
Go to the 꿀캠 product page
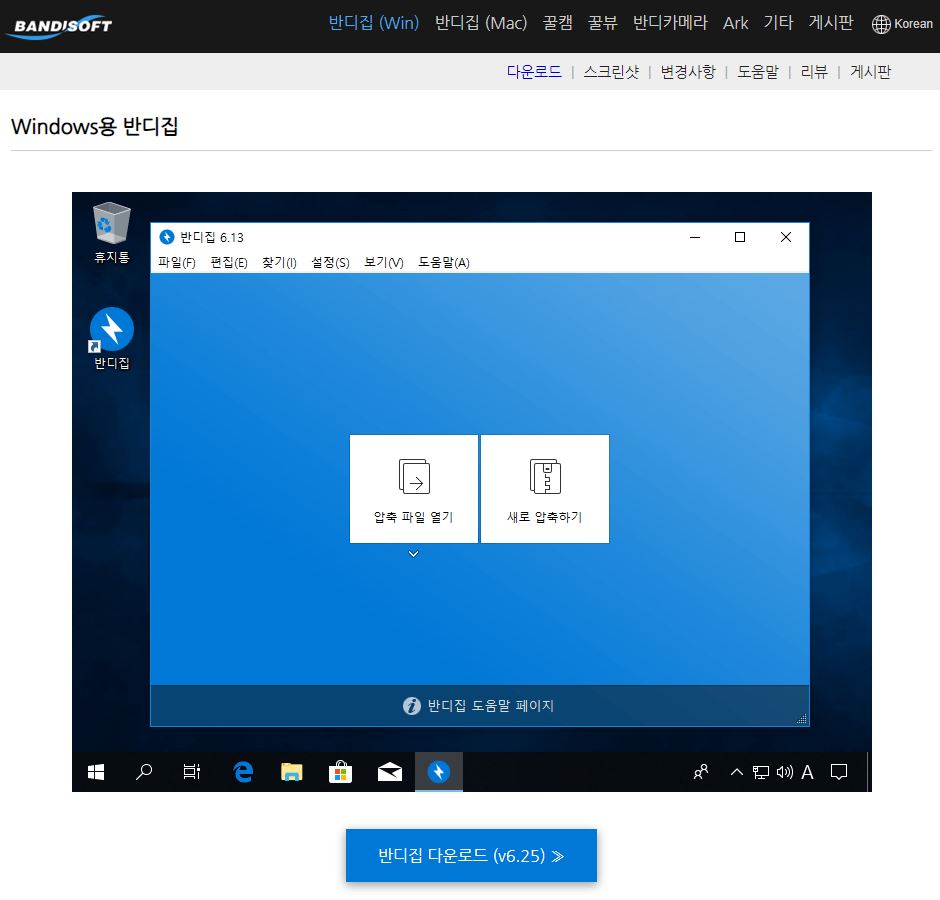click(558, 23)
